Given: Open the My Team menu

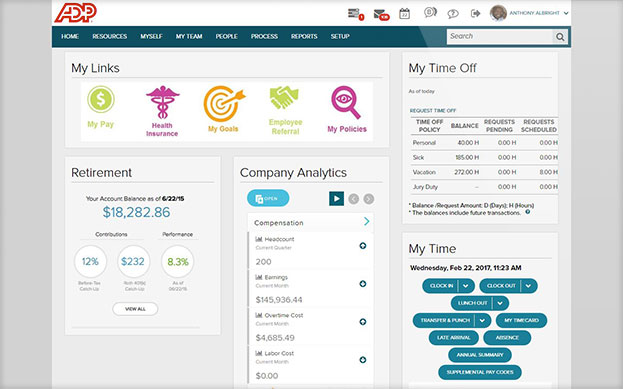Looking at the screenshot, I should (189, 36).
